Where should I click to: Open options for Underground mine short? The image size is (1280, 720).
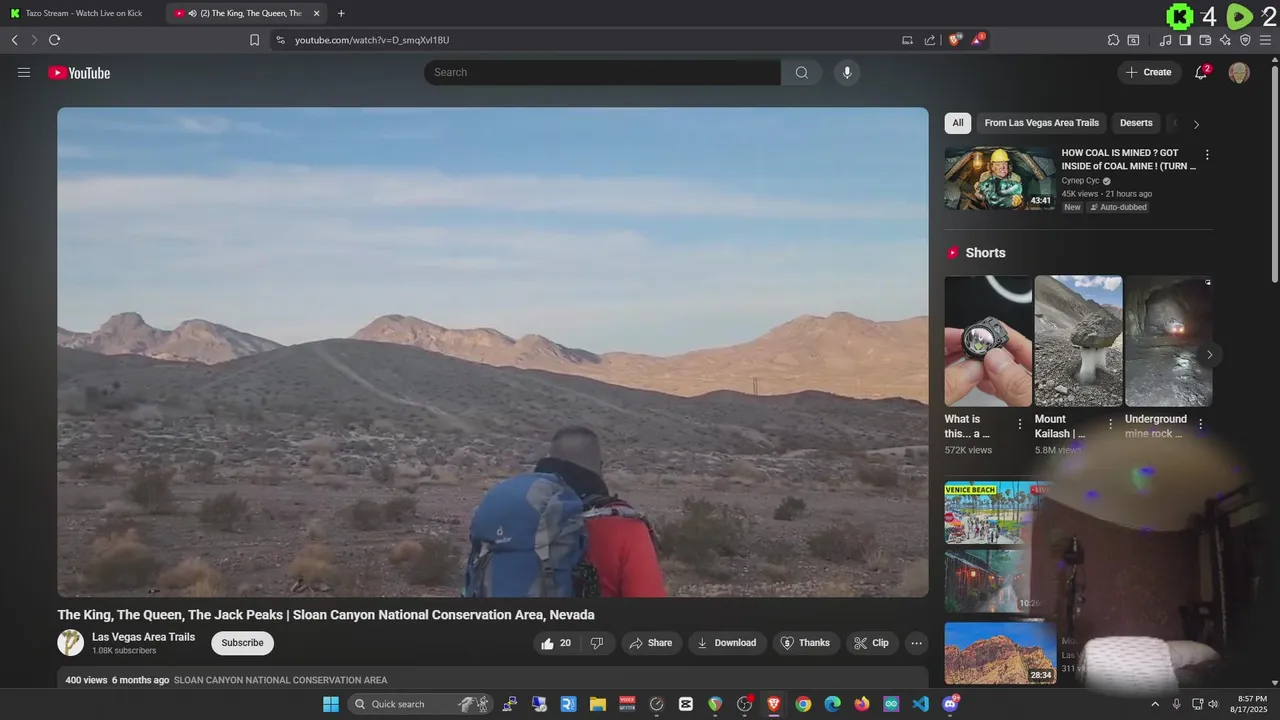click(x=1201, y=424)
